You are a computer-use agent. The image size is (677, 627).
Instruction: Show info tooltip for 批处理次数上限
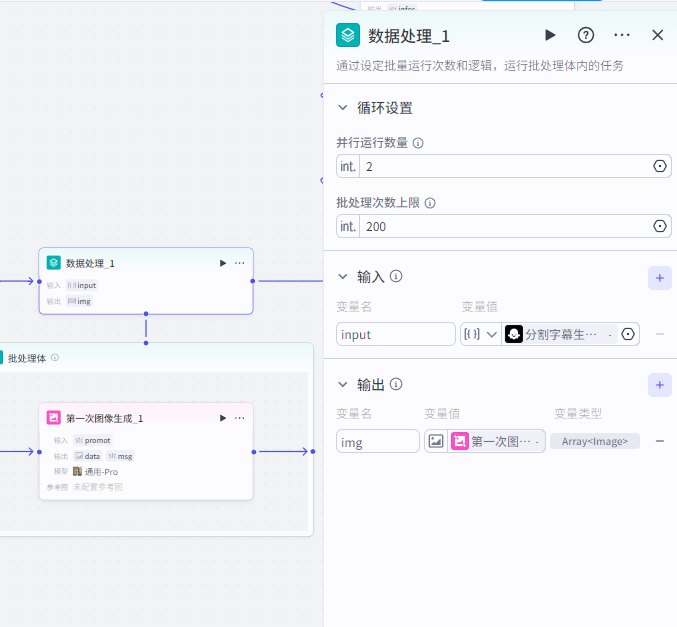430,203
